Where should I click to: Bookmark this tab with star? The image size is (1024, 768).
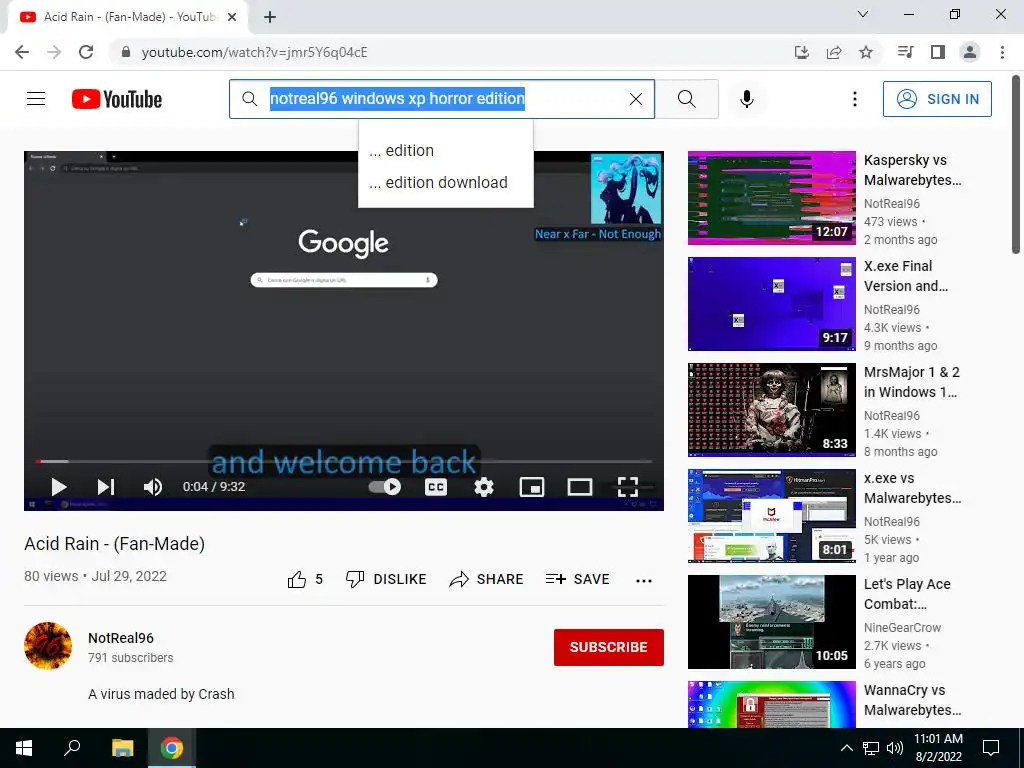click(x=865, y=52)
